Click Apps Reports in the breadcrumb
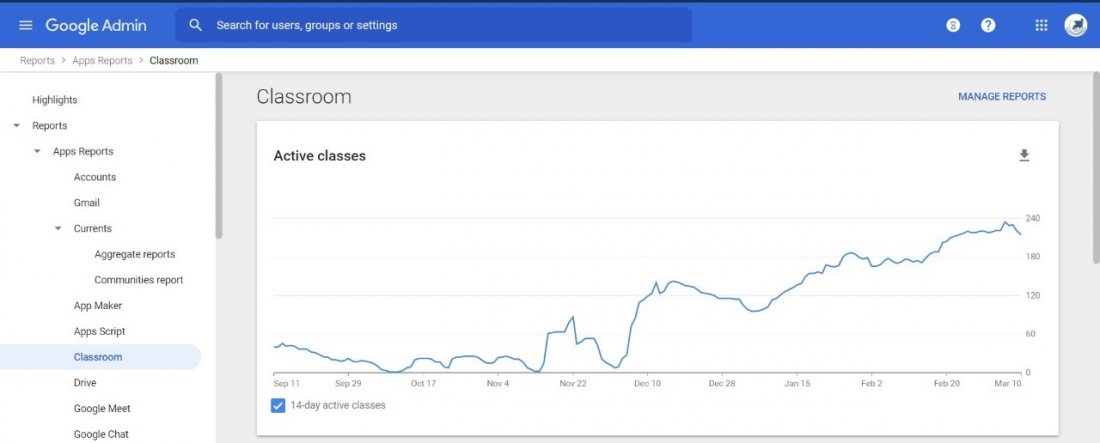The image size is (1100, 443). click(102, 61)
